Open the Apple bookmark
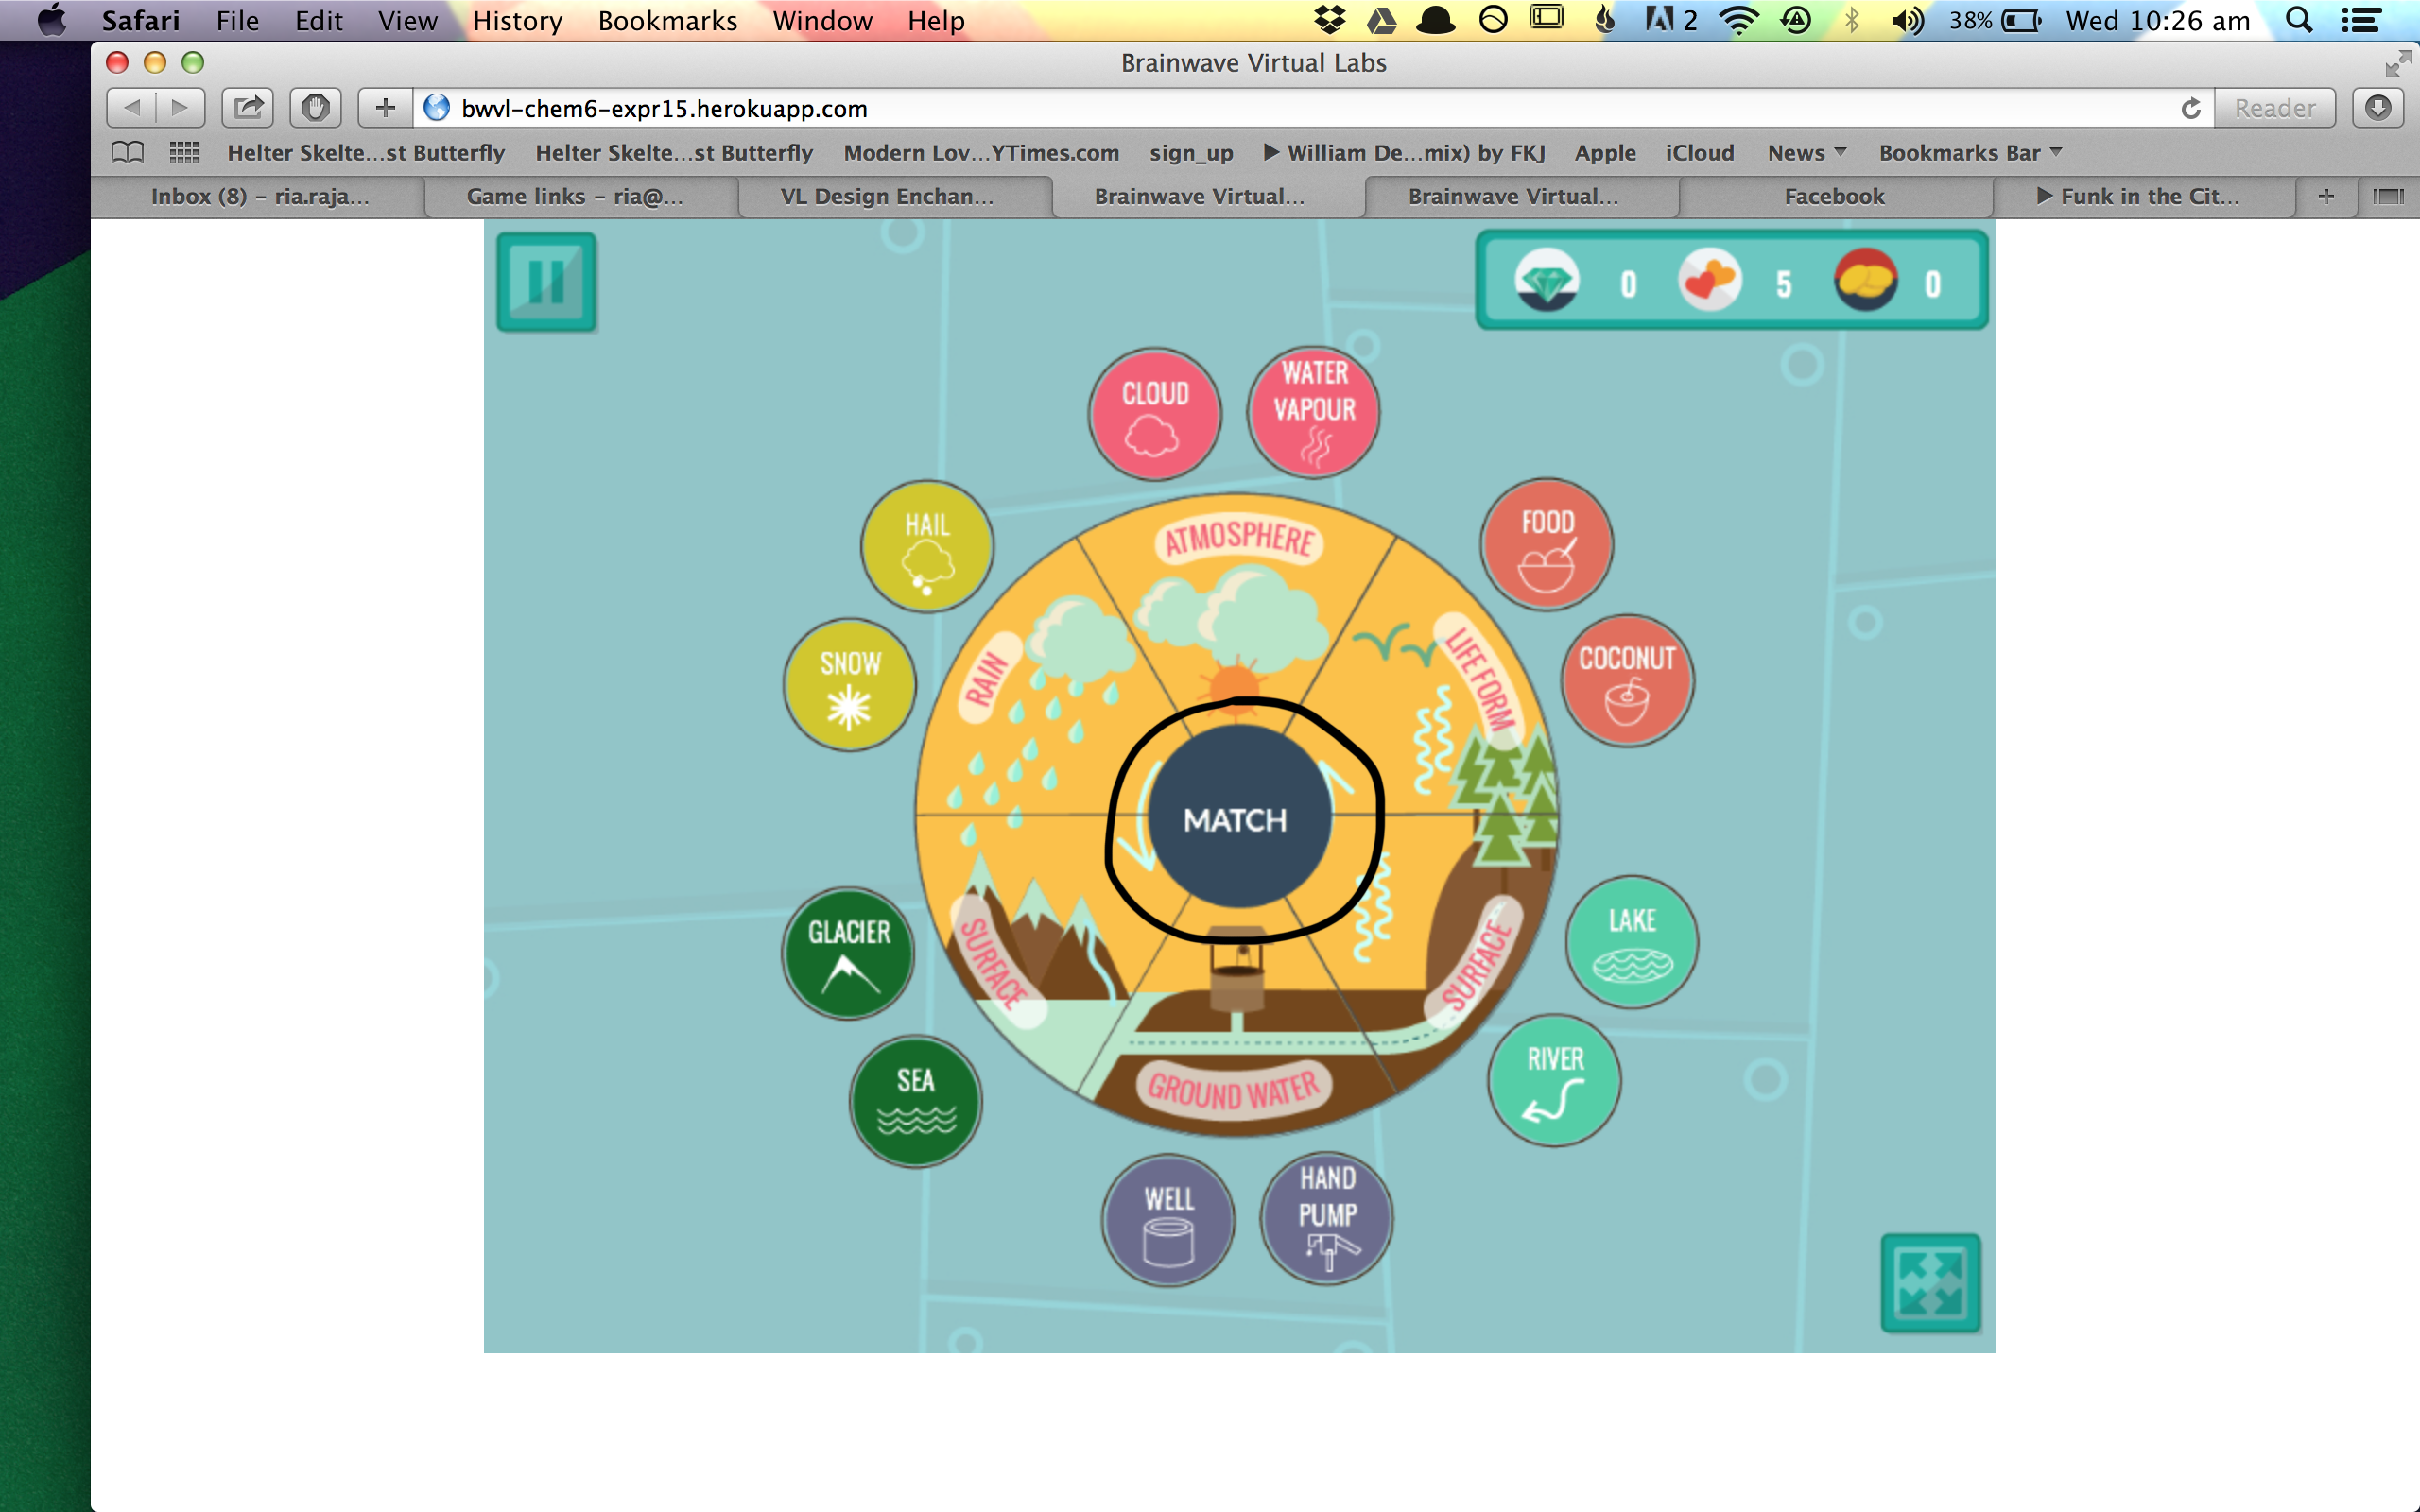The image size is (2420, 1512). (x=1605, y=153)
